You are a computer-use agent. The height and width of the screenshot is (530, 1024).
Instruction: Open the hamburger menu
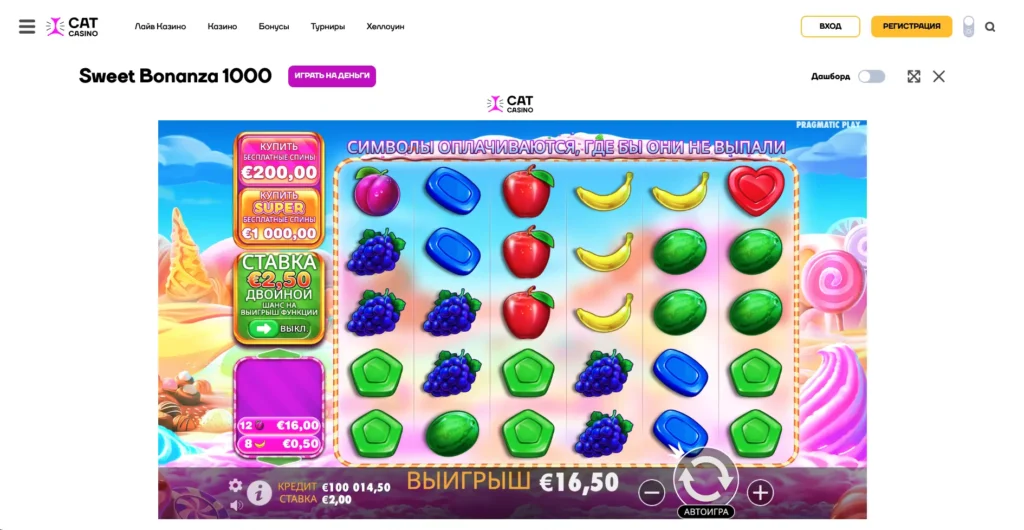[x=27, y=27]
